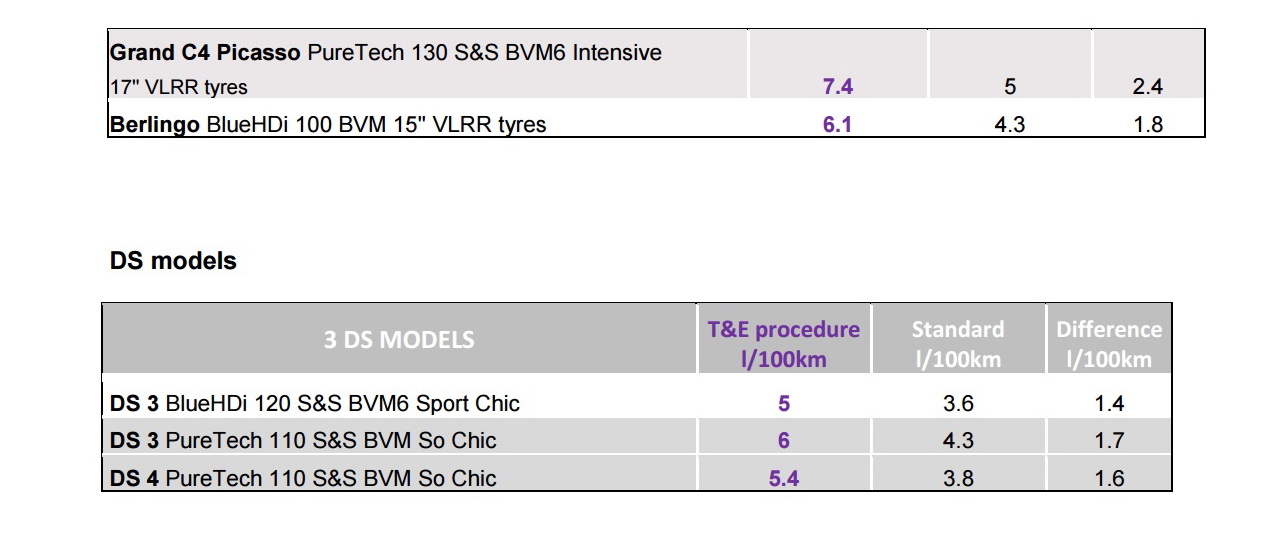Select the 1.8 difference for Berlingo
The height and width of the screenshot is (544, 1272).
pos(1147,125)
